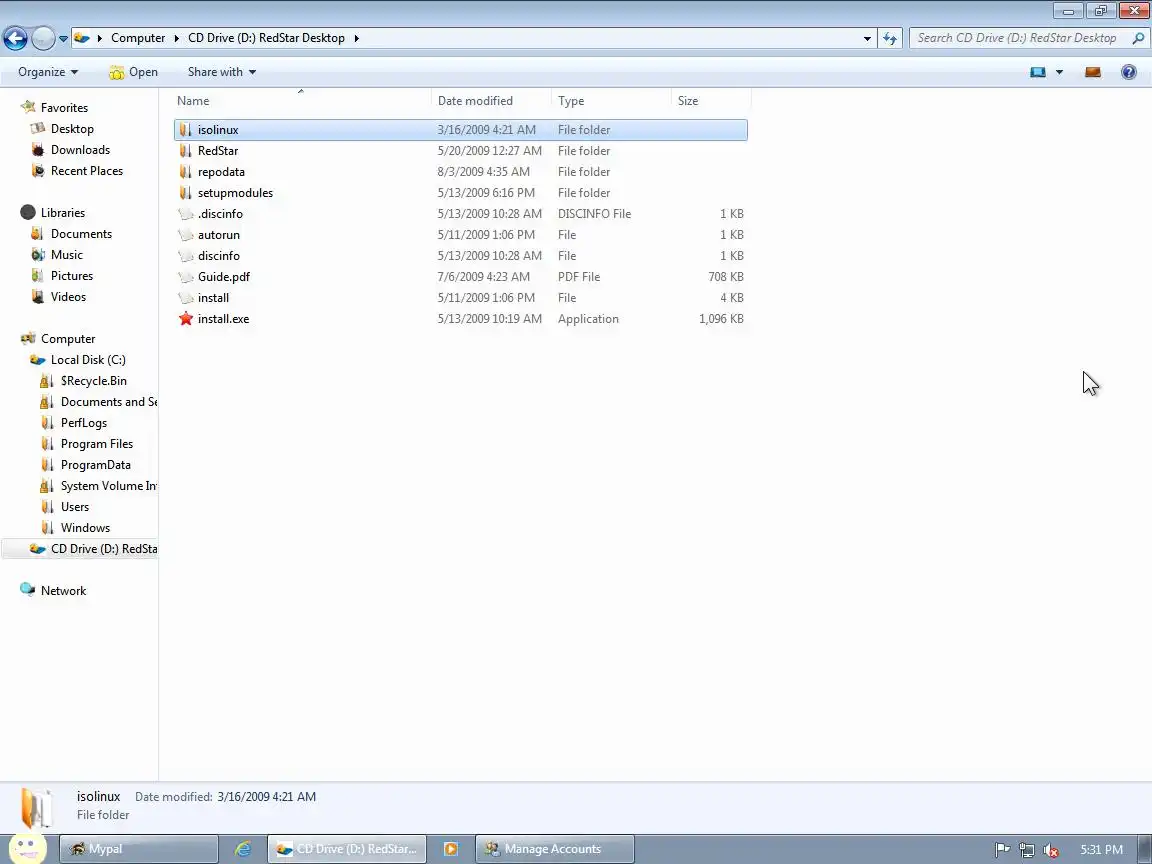Switch to Manage Accounts taskbar window
1152x864 pixels.
(554, 849)
